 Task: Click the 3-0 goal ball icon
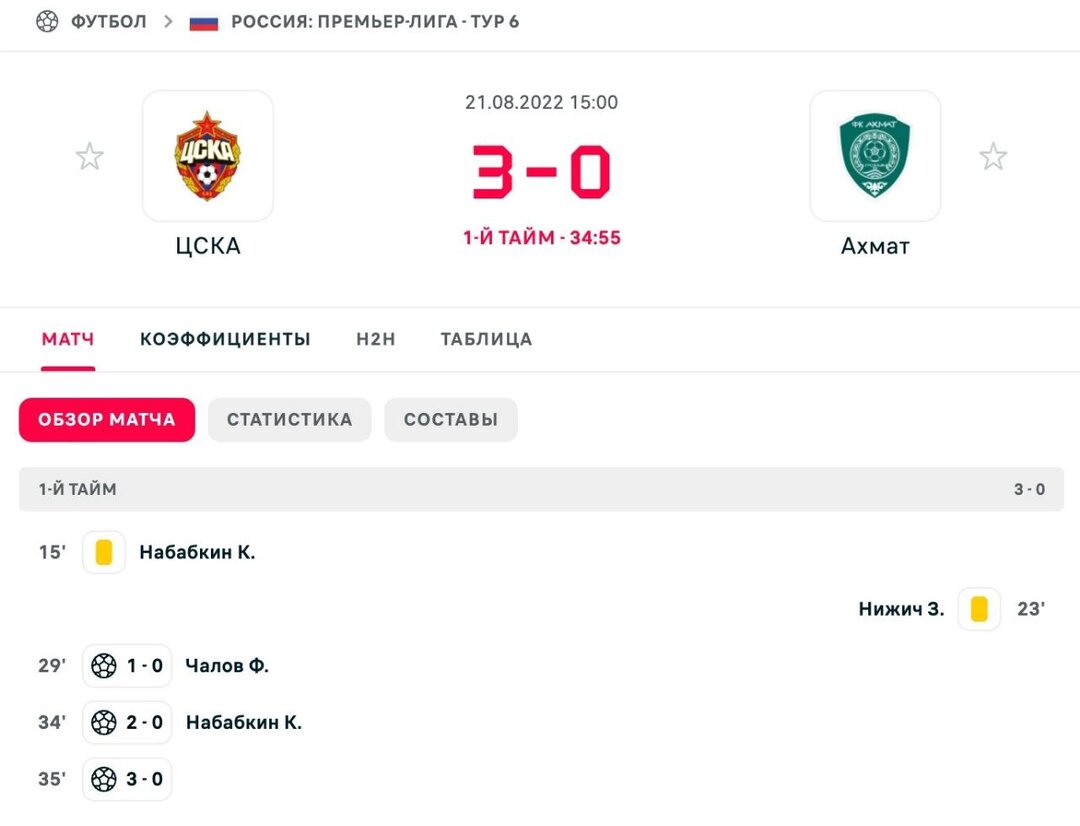pyautogui.click(x=104, y=779)
